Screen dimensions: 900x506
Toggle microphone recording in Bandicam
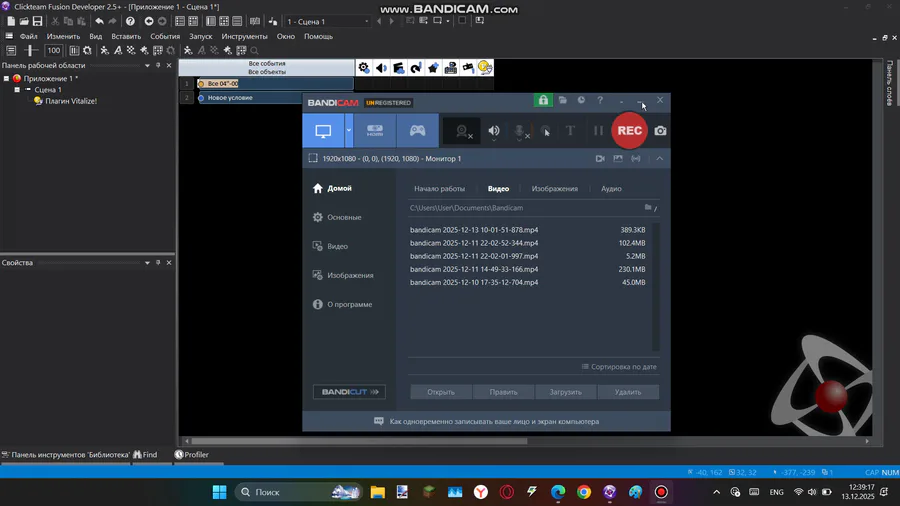[519, 131]
